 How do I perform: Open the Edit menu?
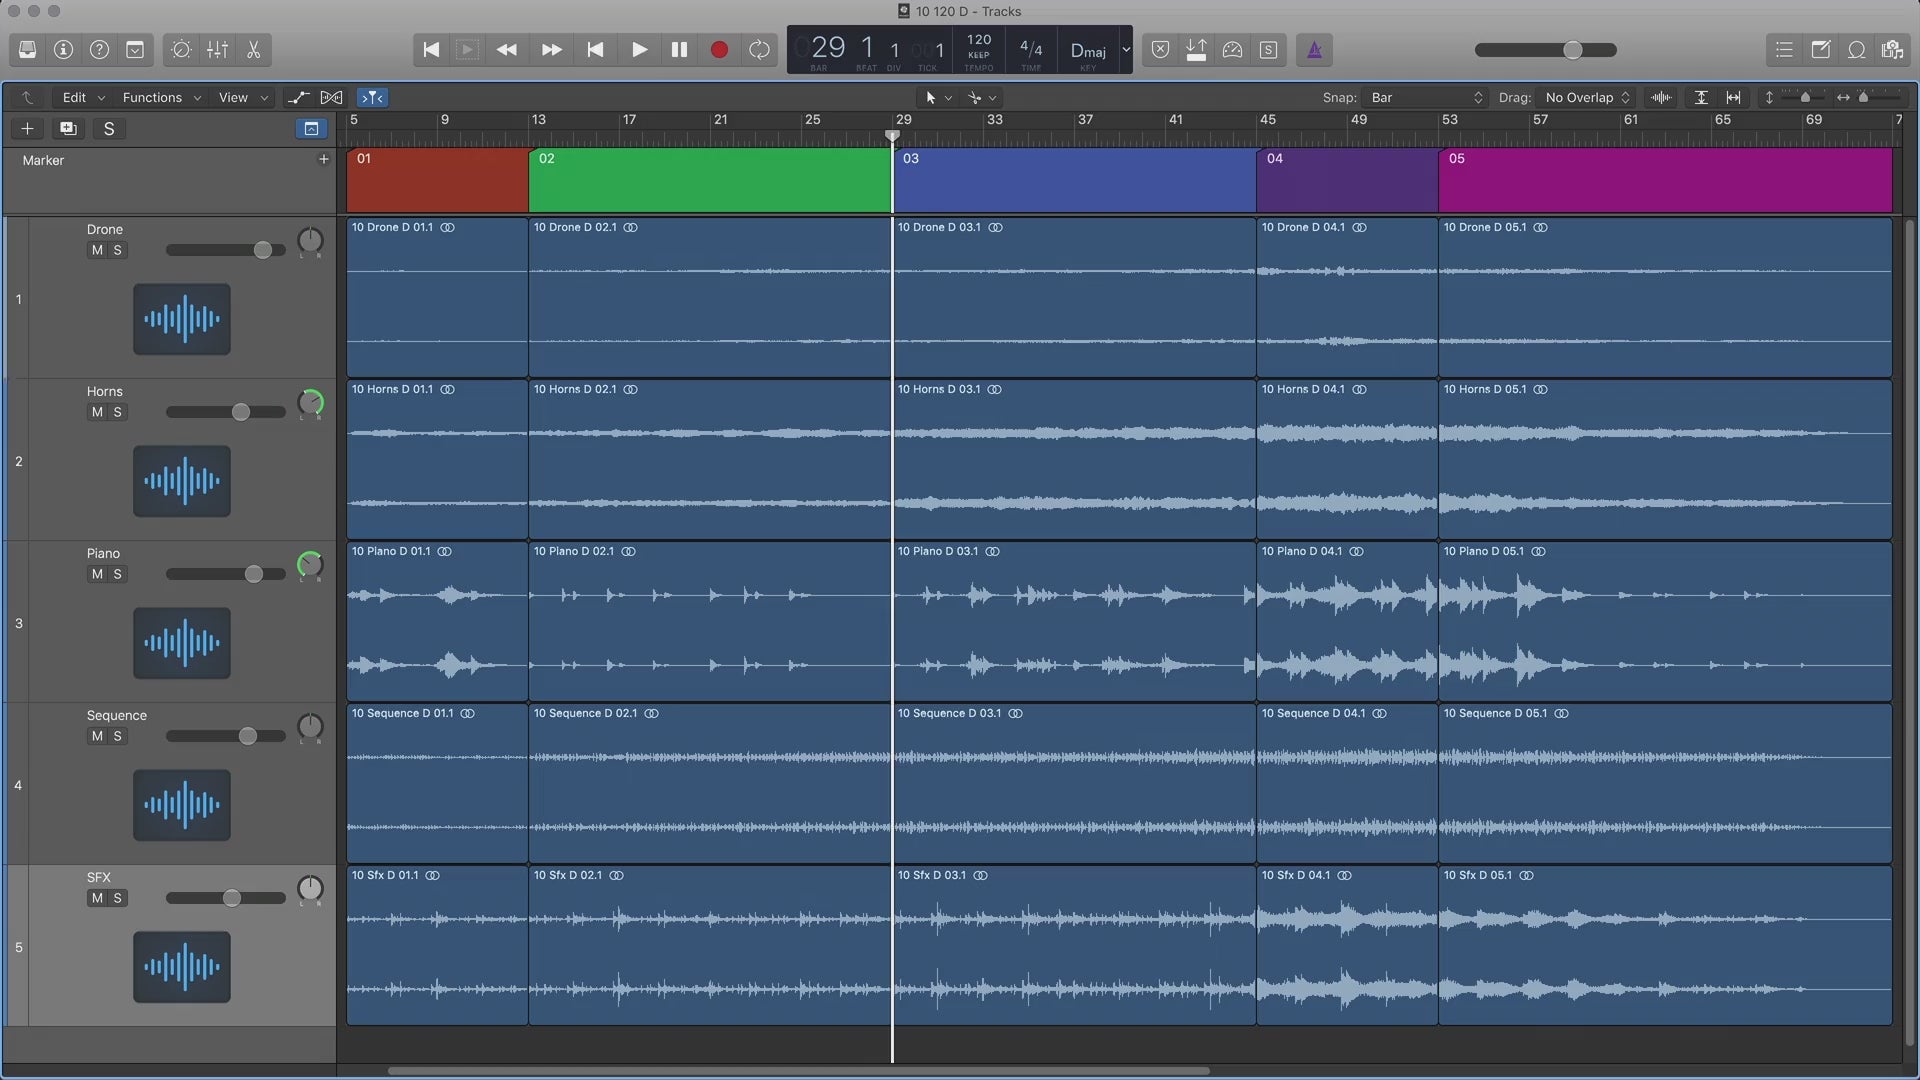[83, 97]
